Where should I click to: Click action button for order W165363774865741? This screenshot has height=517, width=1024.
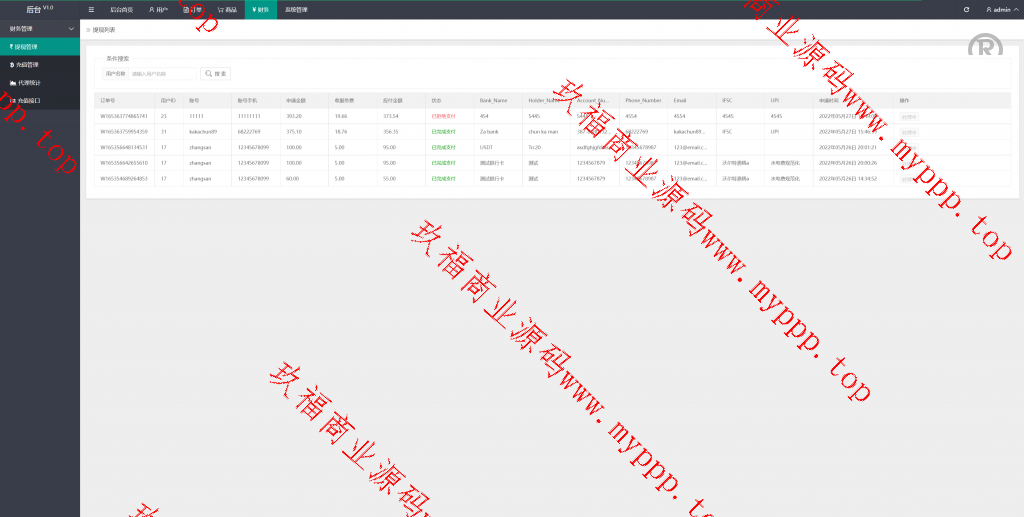pyautogui.click(x=908, y=117)
